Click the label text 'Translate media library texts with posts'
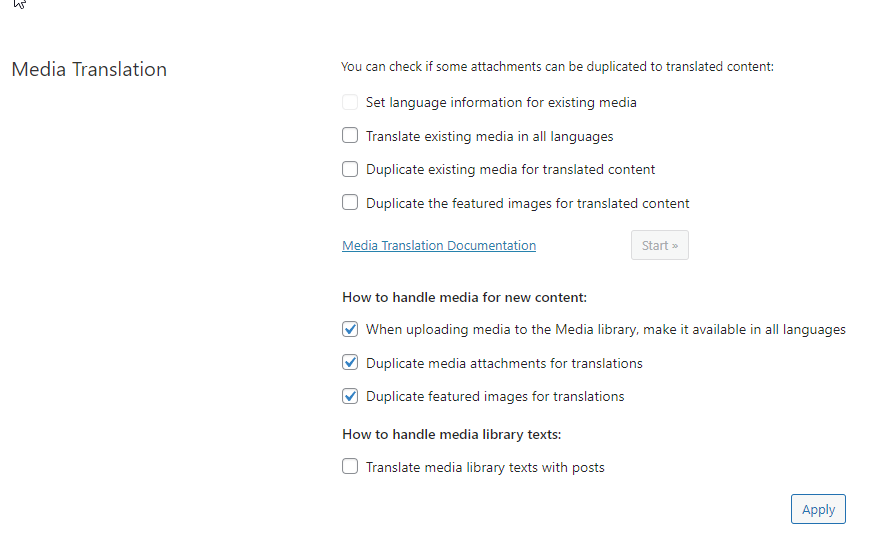884x548 pixels. [x=485, y=468]
